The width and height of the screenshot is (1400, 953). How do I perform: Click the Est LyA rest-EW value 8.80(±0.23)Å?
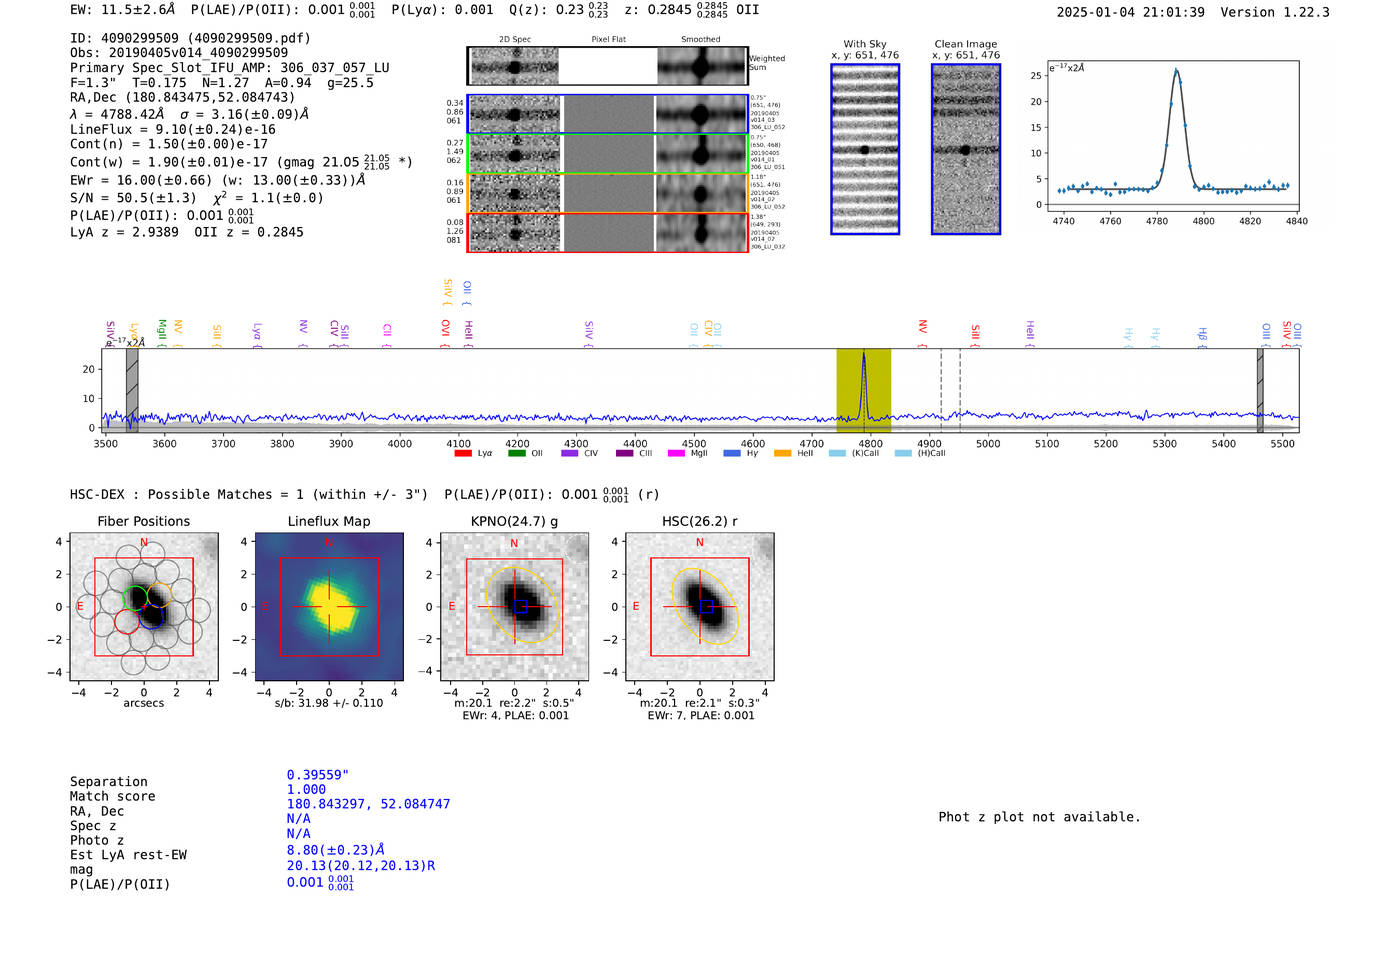coord(336,850)
